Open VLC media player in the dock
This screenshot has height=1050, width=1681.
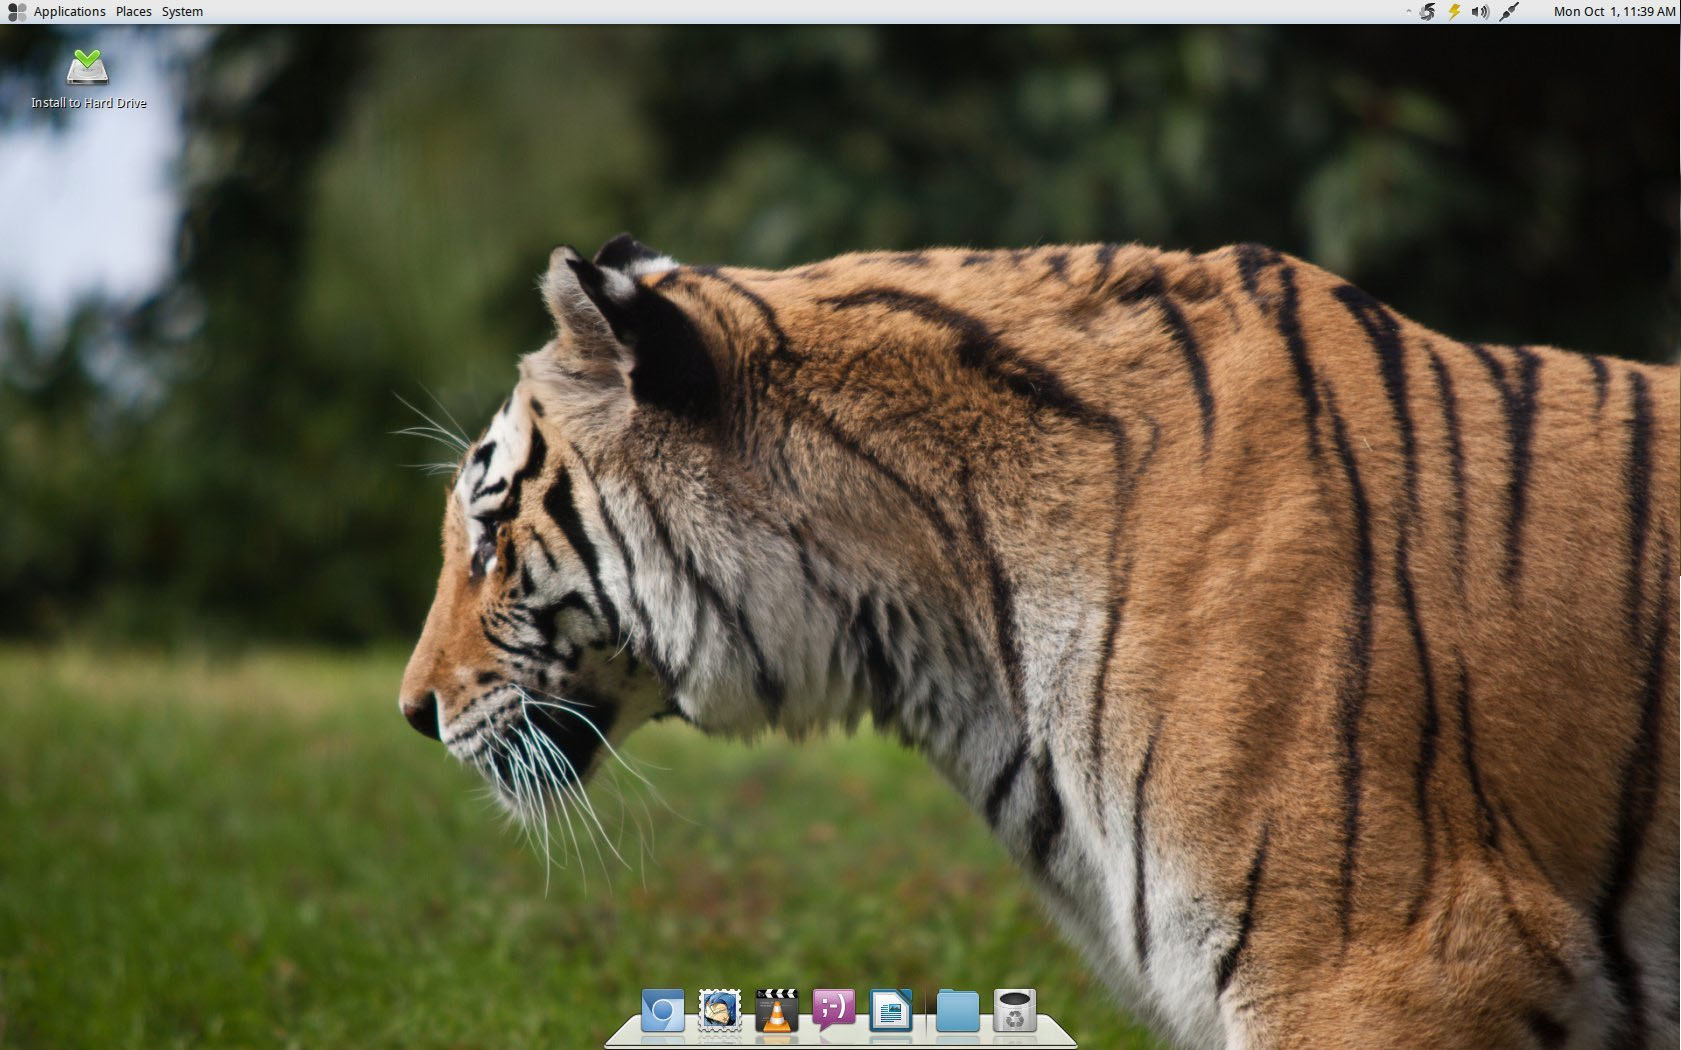[x=776, y=1011]
